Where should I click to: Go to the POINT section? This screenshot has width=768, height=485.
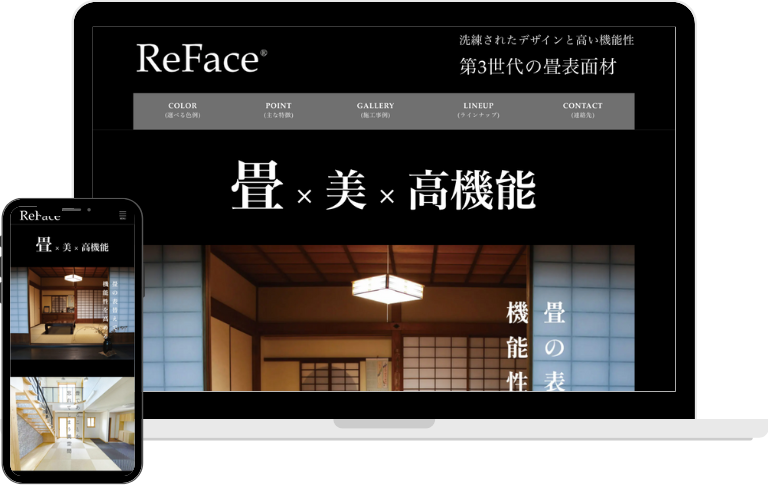click(x=279, y=110)
